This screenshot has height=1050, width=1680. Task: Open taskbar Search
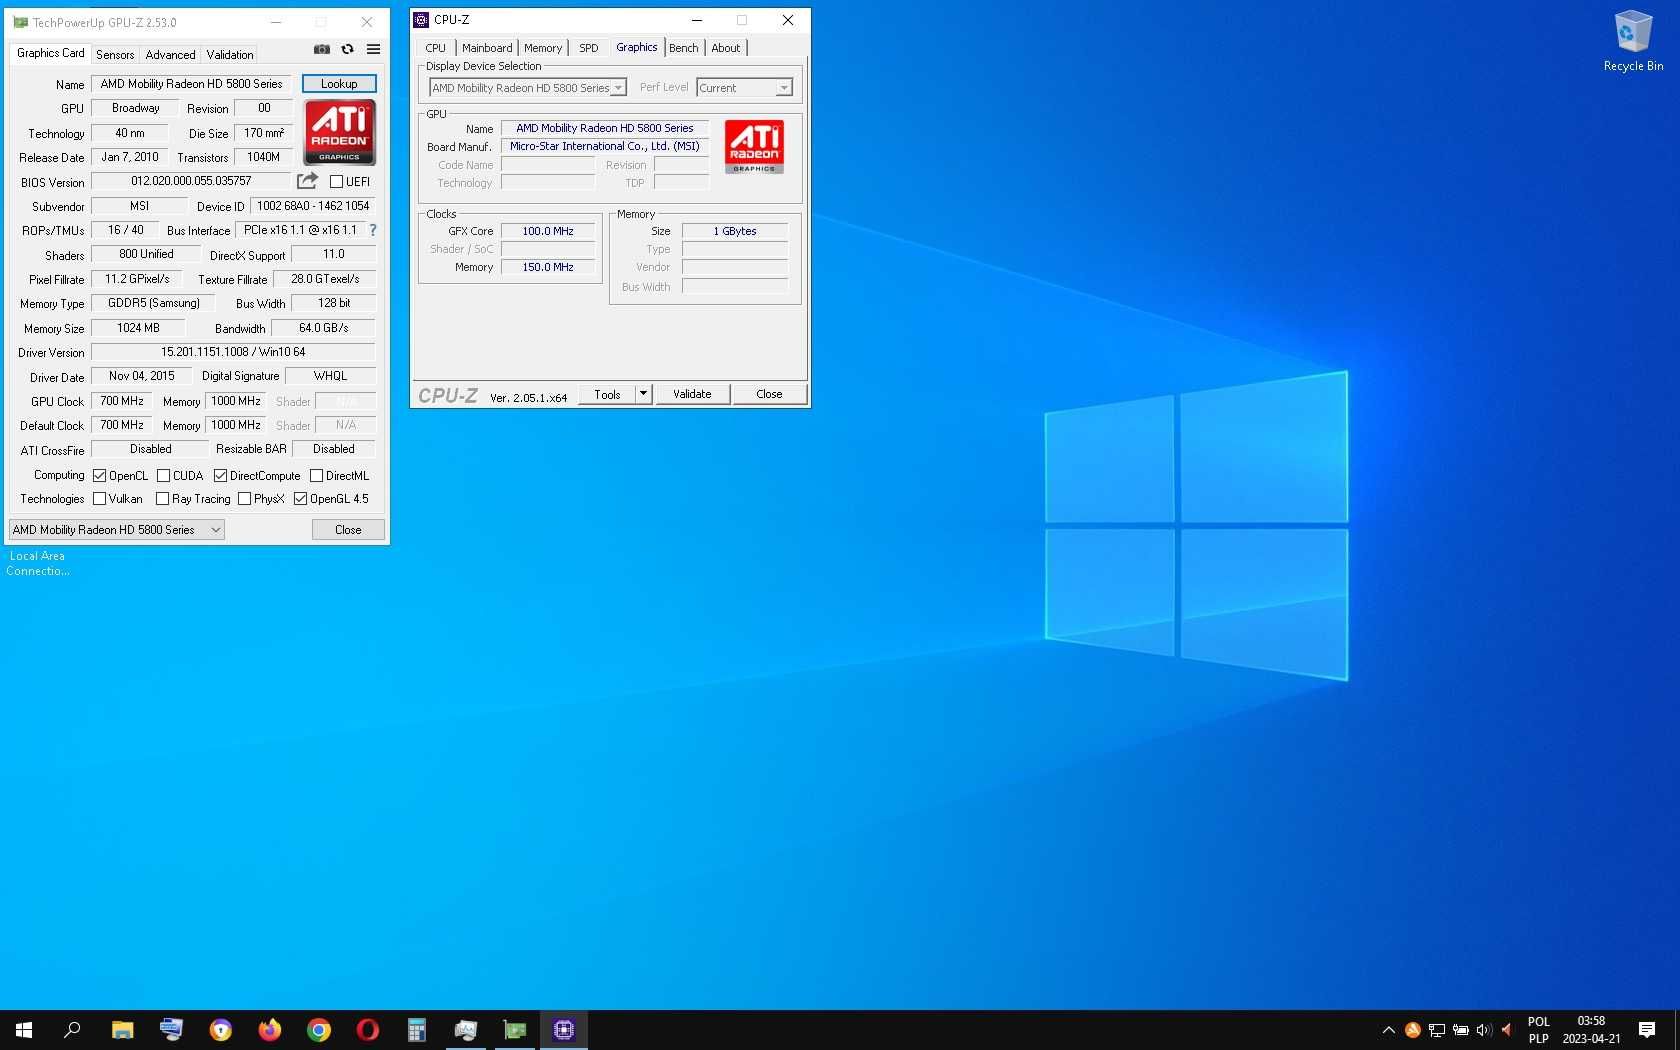72,1030
